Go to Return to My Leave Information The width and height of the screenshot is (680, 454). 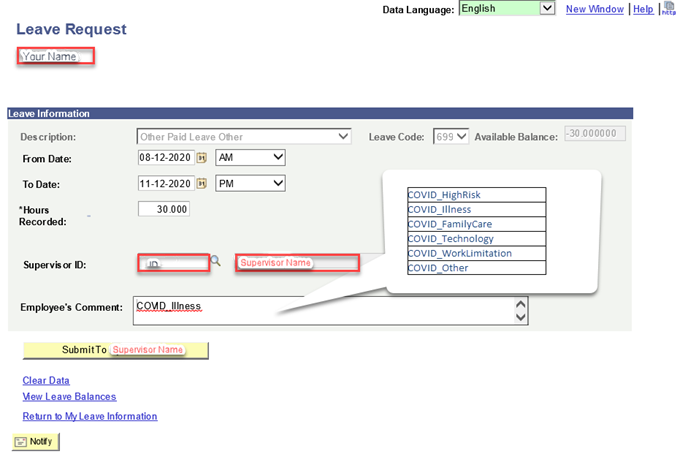[x=90, y=416]
